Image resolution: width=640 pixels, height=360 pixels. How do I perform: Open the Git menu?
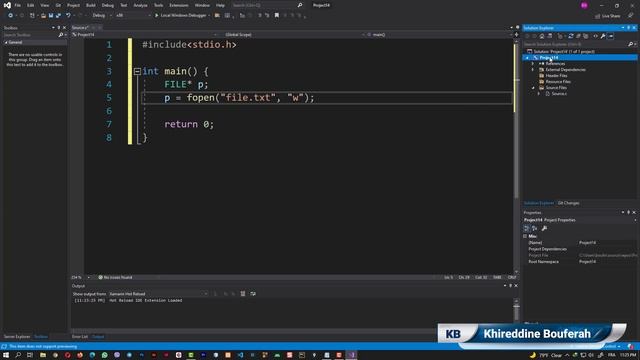[x=58, y=5]
